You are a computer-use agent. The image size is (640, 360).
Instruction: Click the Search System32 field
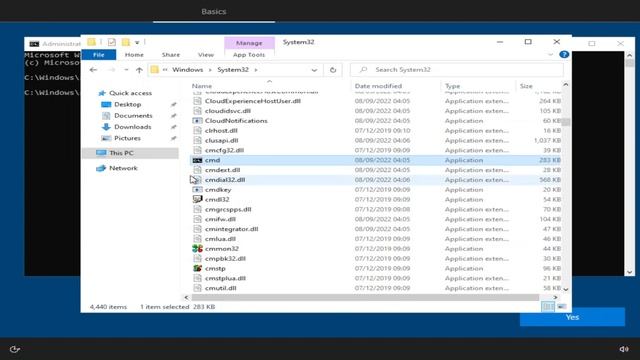point(457,70)
